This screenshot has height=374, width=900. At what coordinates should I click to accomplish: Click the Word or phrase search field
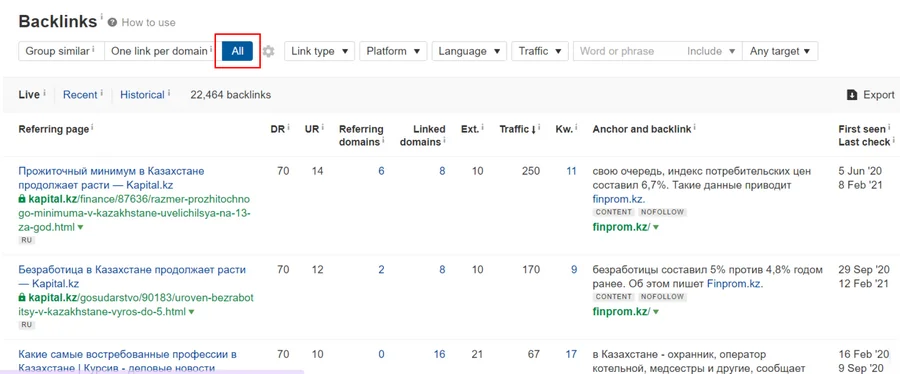click(627, 51)
